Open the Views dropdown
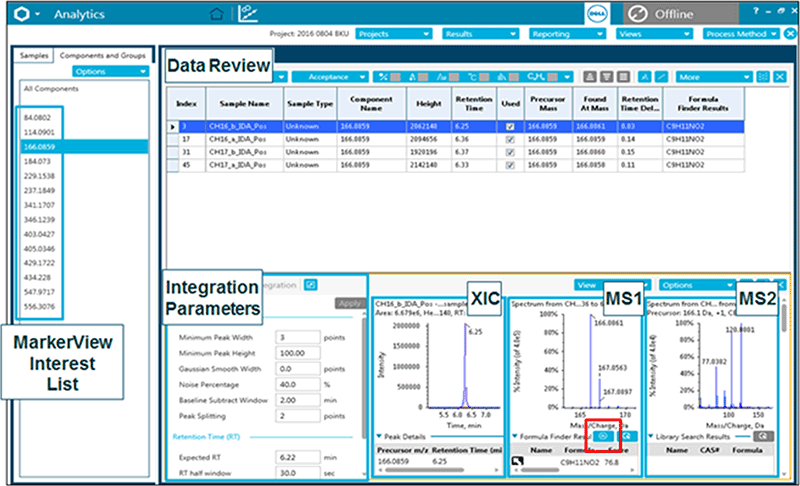Screen dimensions: 800x486 point(654,34)
